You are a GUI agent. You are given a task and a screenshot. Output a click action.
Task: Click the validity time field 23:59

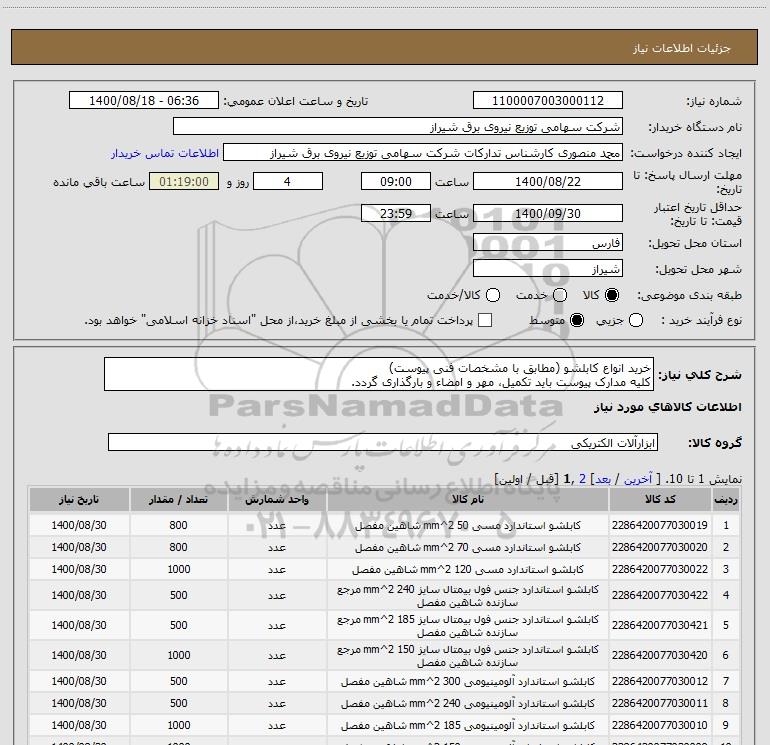pos(396,213)
